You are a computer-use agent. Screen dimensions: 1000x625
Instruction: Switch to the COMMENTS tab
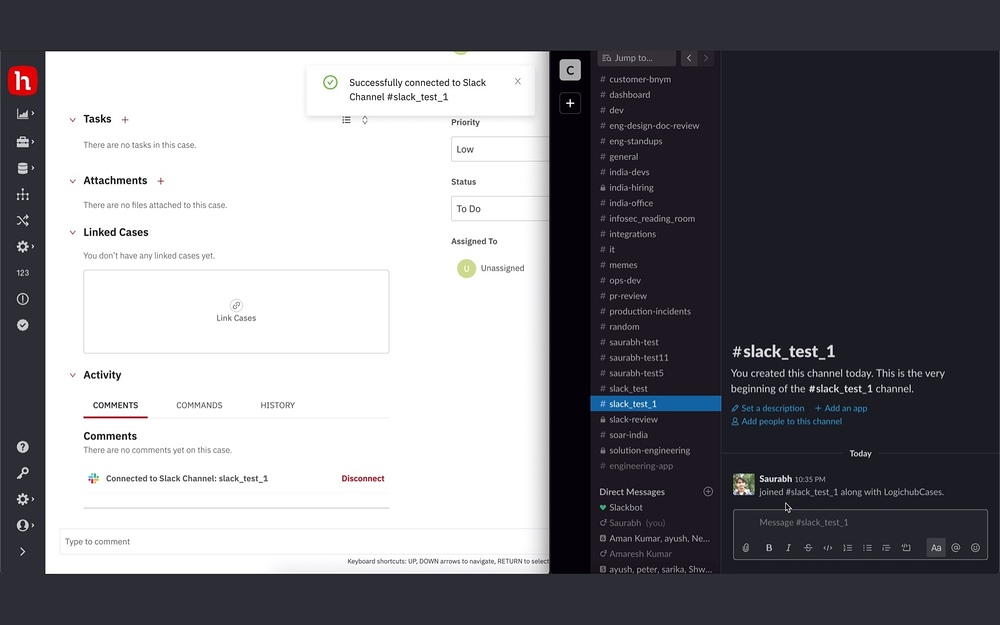[x=115, y=406]
